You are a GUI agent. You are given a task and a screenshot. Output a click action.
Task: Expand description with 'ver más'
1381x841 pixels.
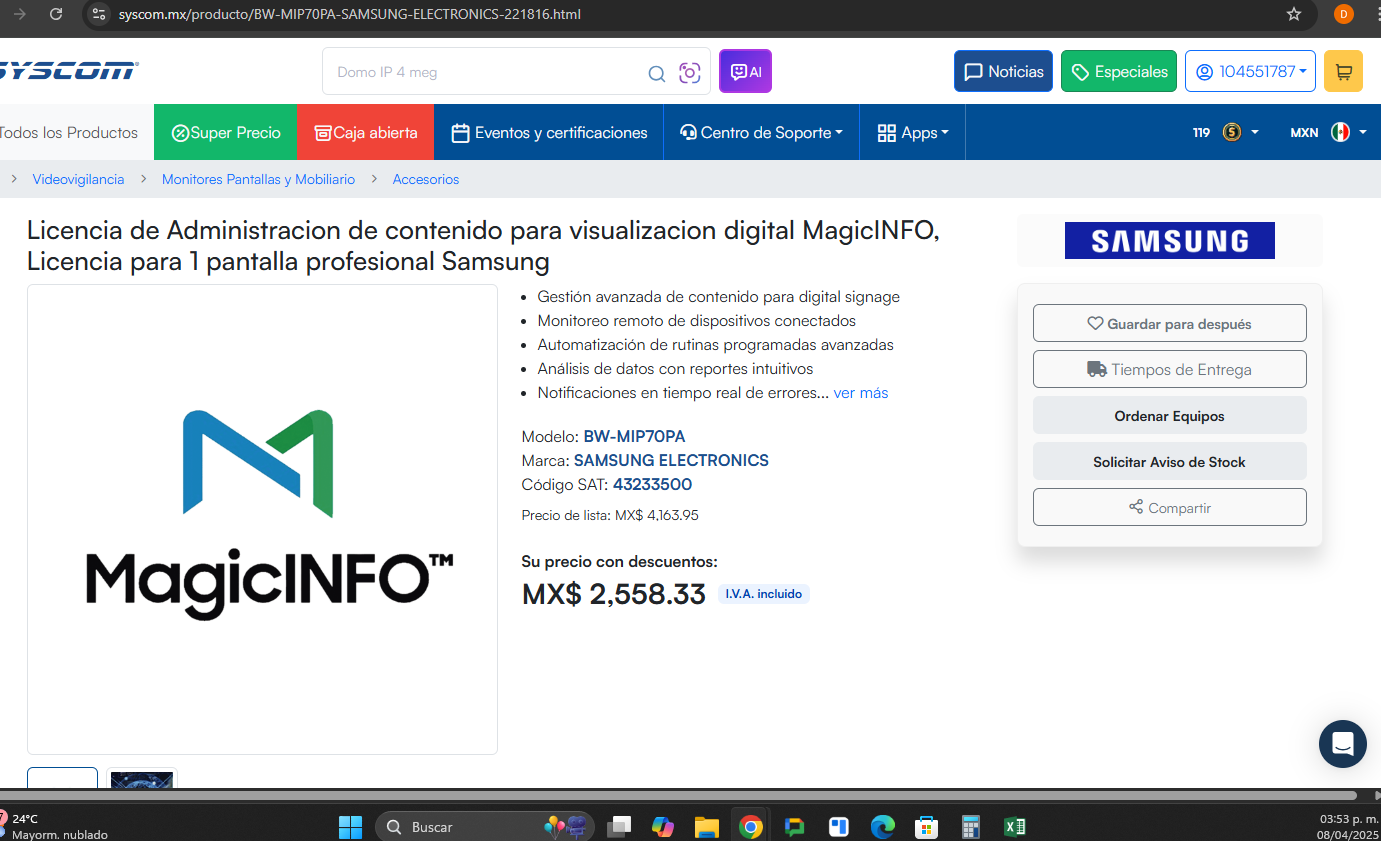coord(861,393)
